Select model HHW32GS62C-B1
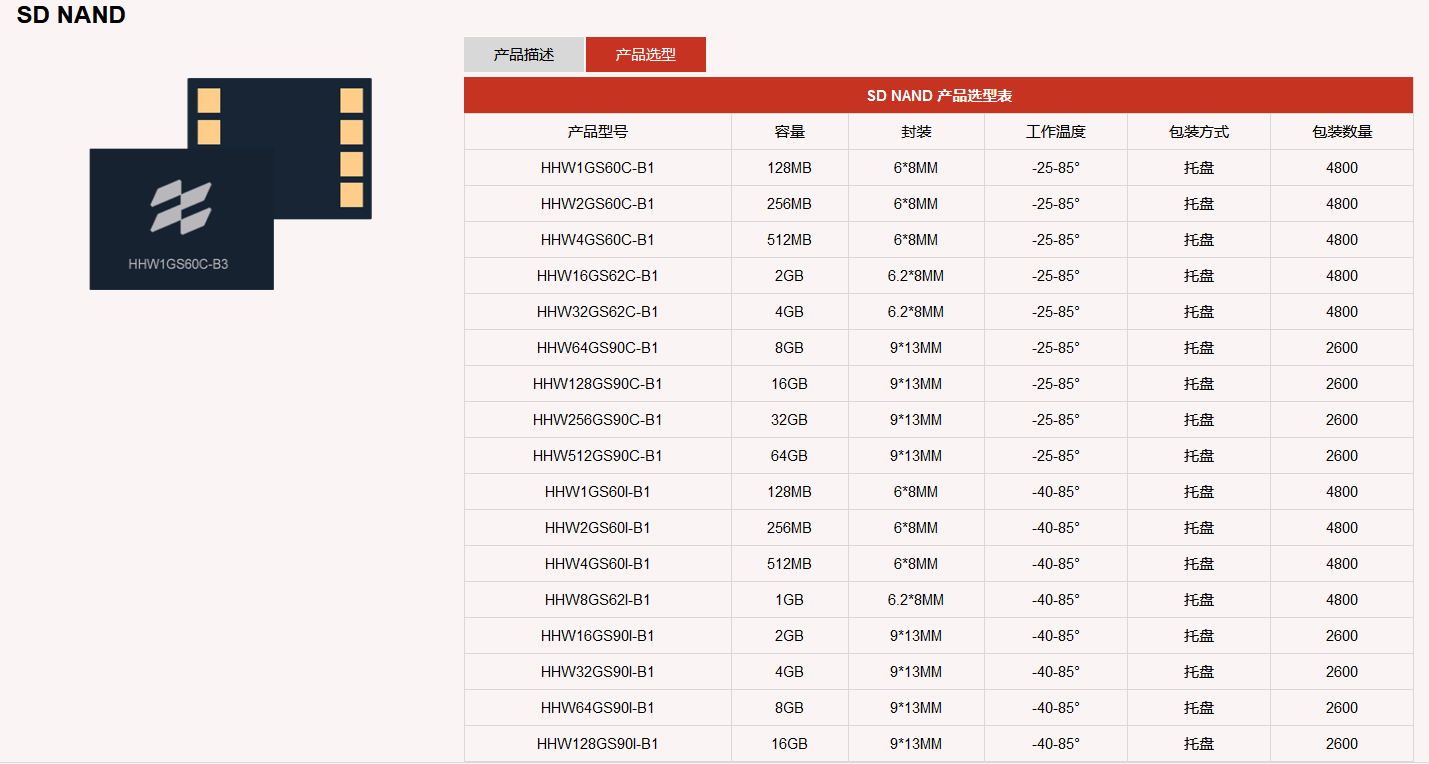This screenshot has height=764, width=1429. pyautogui.click(x=598, y=312)
